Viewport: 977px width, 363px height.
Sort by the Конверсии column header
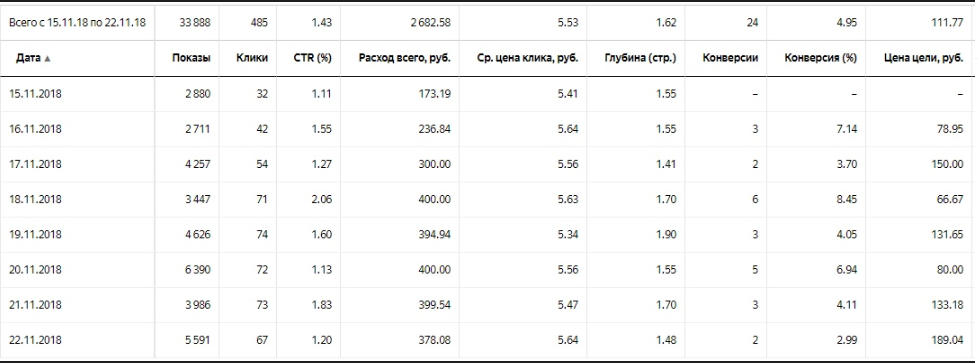[730, 58]
